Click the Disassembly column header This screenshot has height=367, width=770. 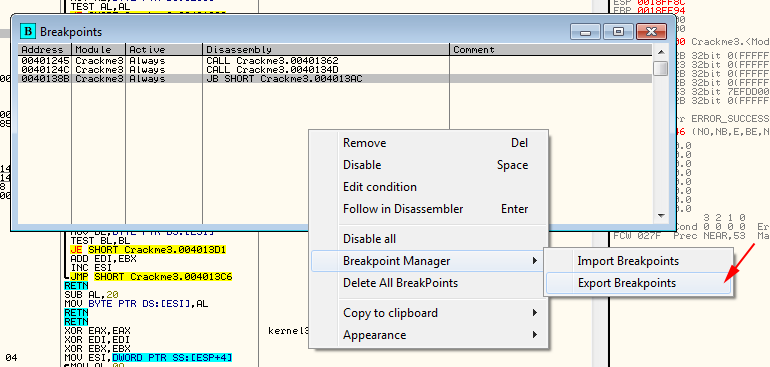point(326,50)
